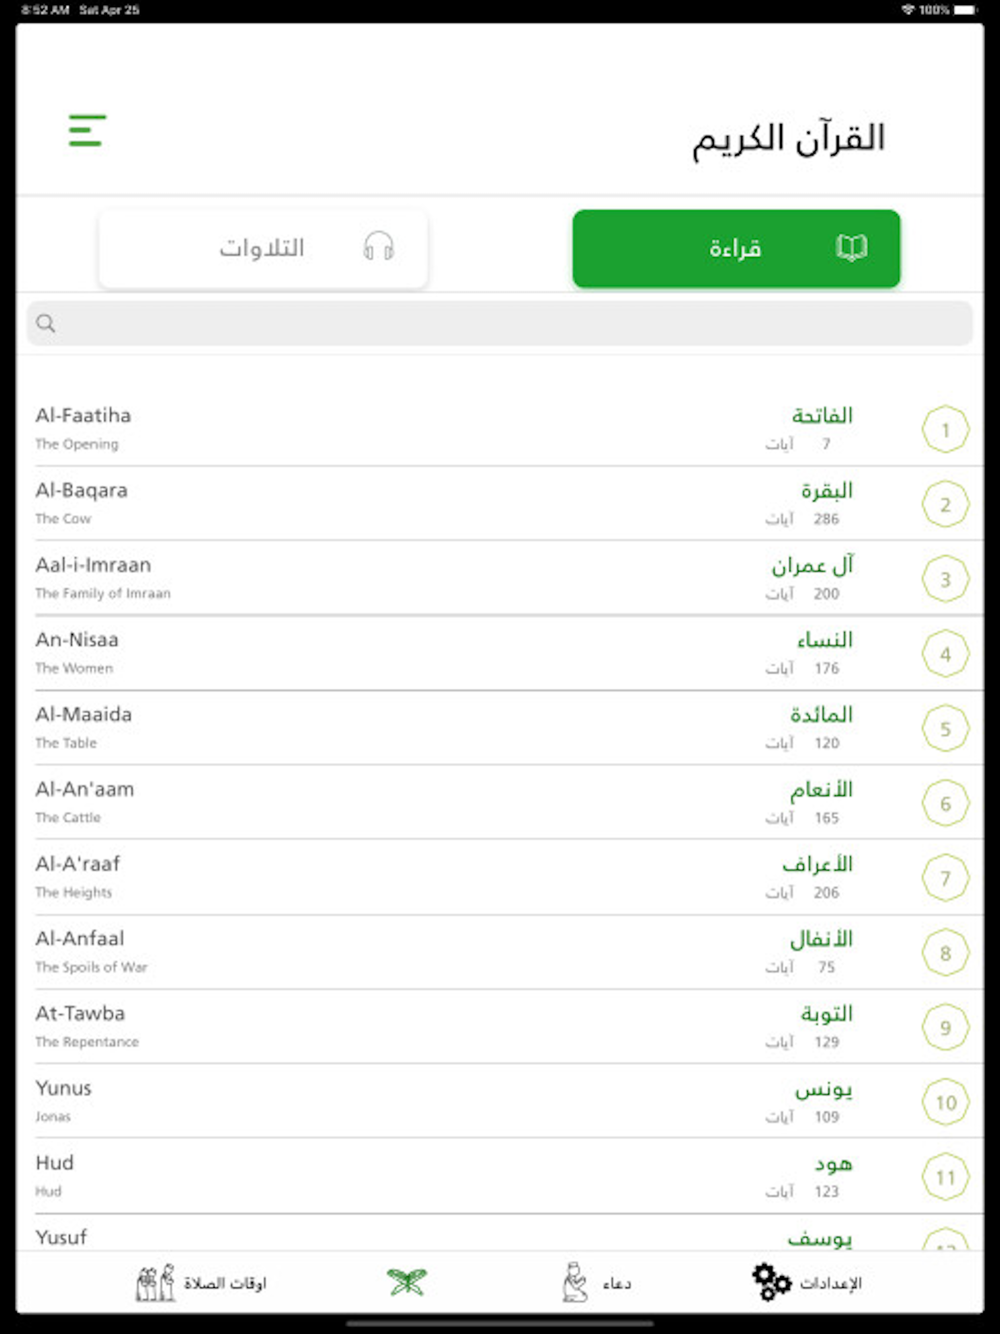Screen dimensions: 1000x1334
Task: Select the green reading mode button
Action: pyautogui.click(x=736, y=248)
